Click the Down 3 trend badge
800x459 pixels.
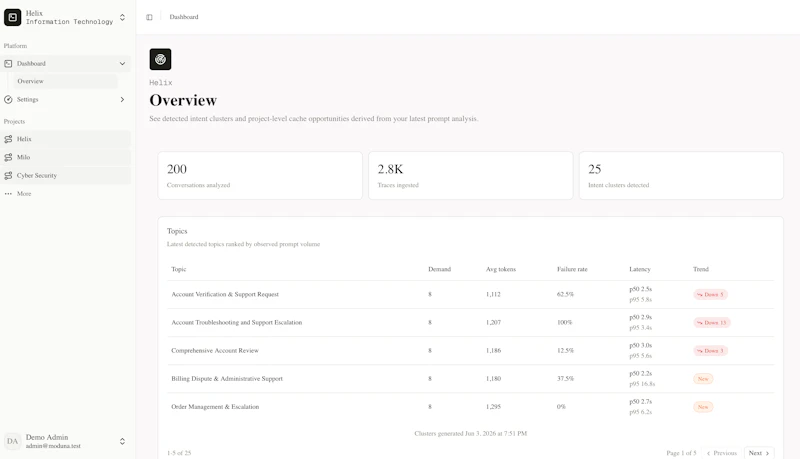coord(710,350)
